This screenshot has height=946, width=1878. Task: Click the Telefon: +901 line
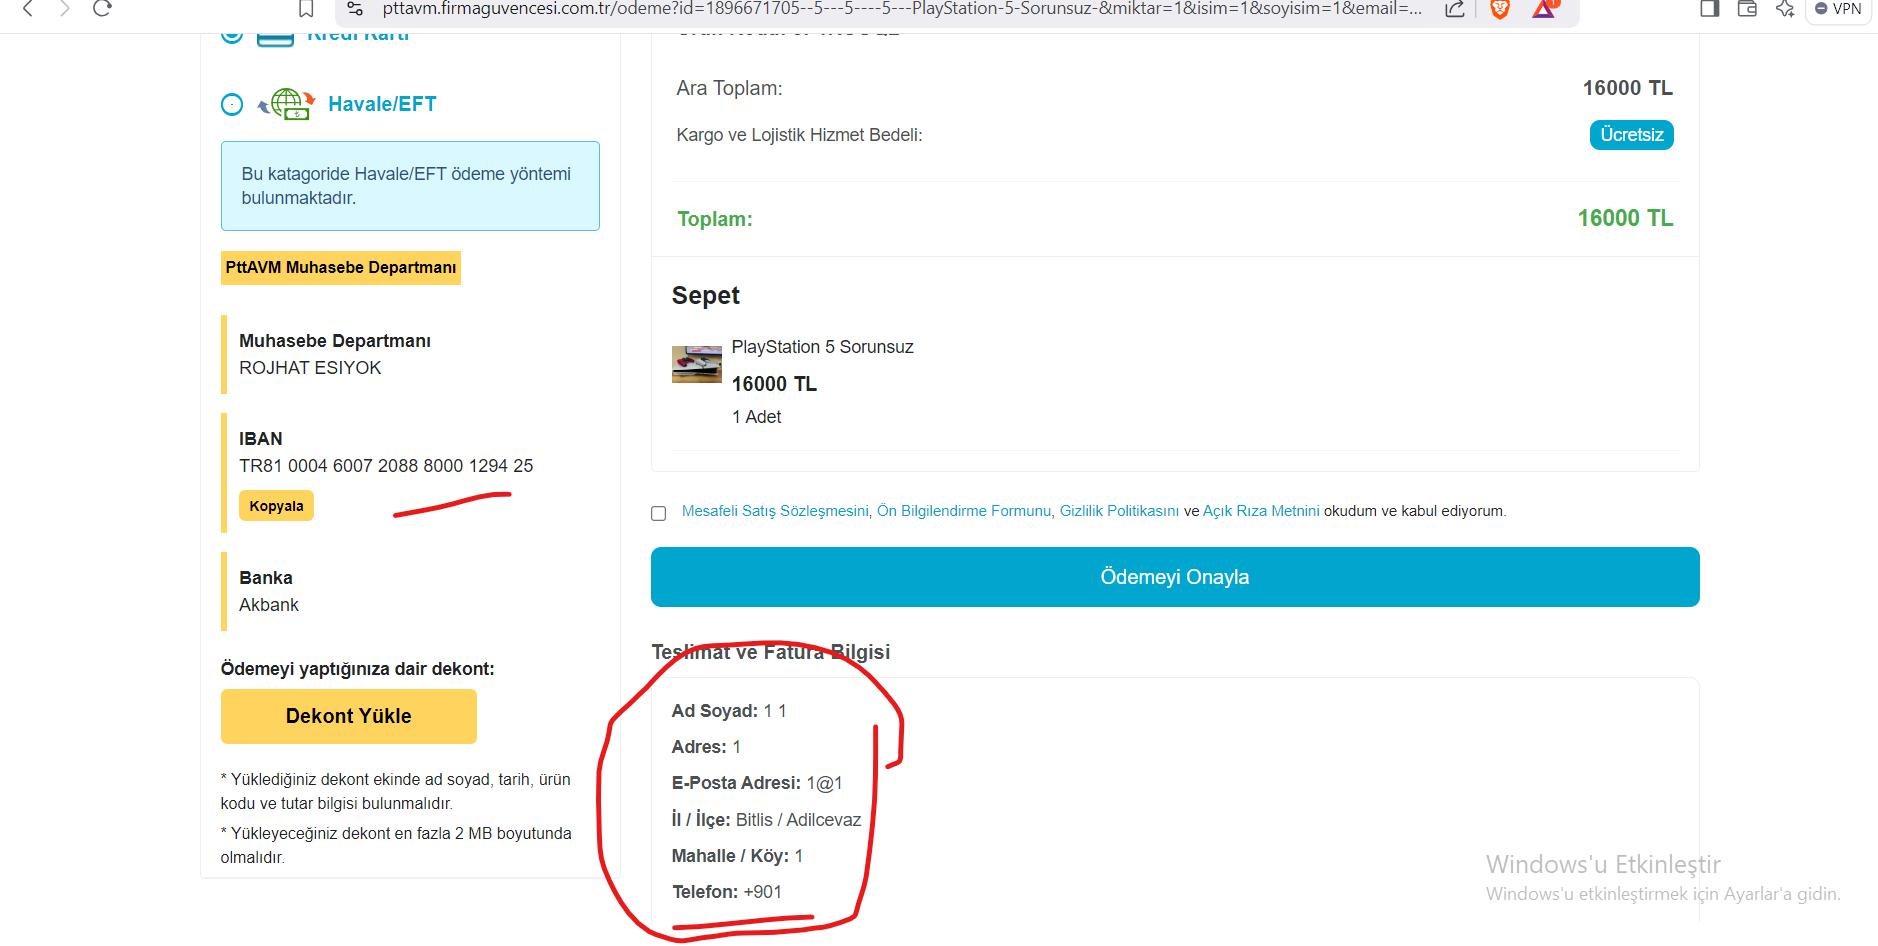point(727,892)
